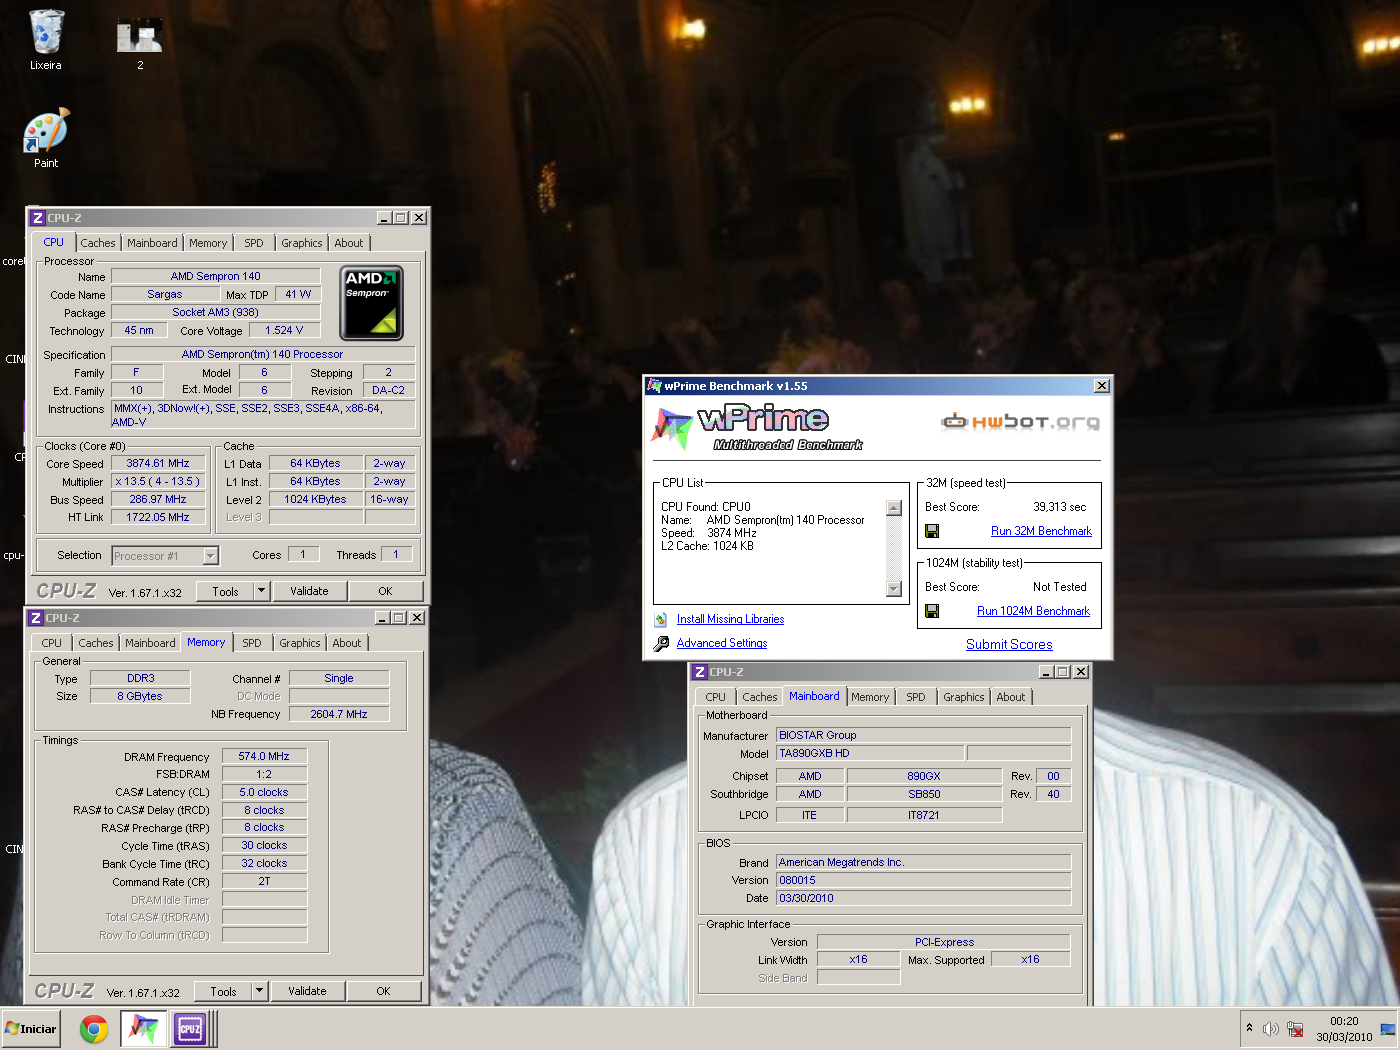This screenshot has height=1050, width=1400.
Task: Click CPU List scrollbar up arrow
Action: coord(894,508)
